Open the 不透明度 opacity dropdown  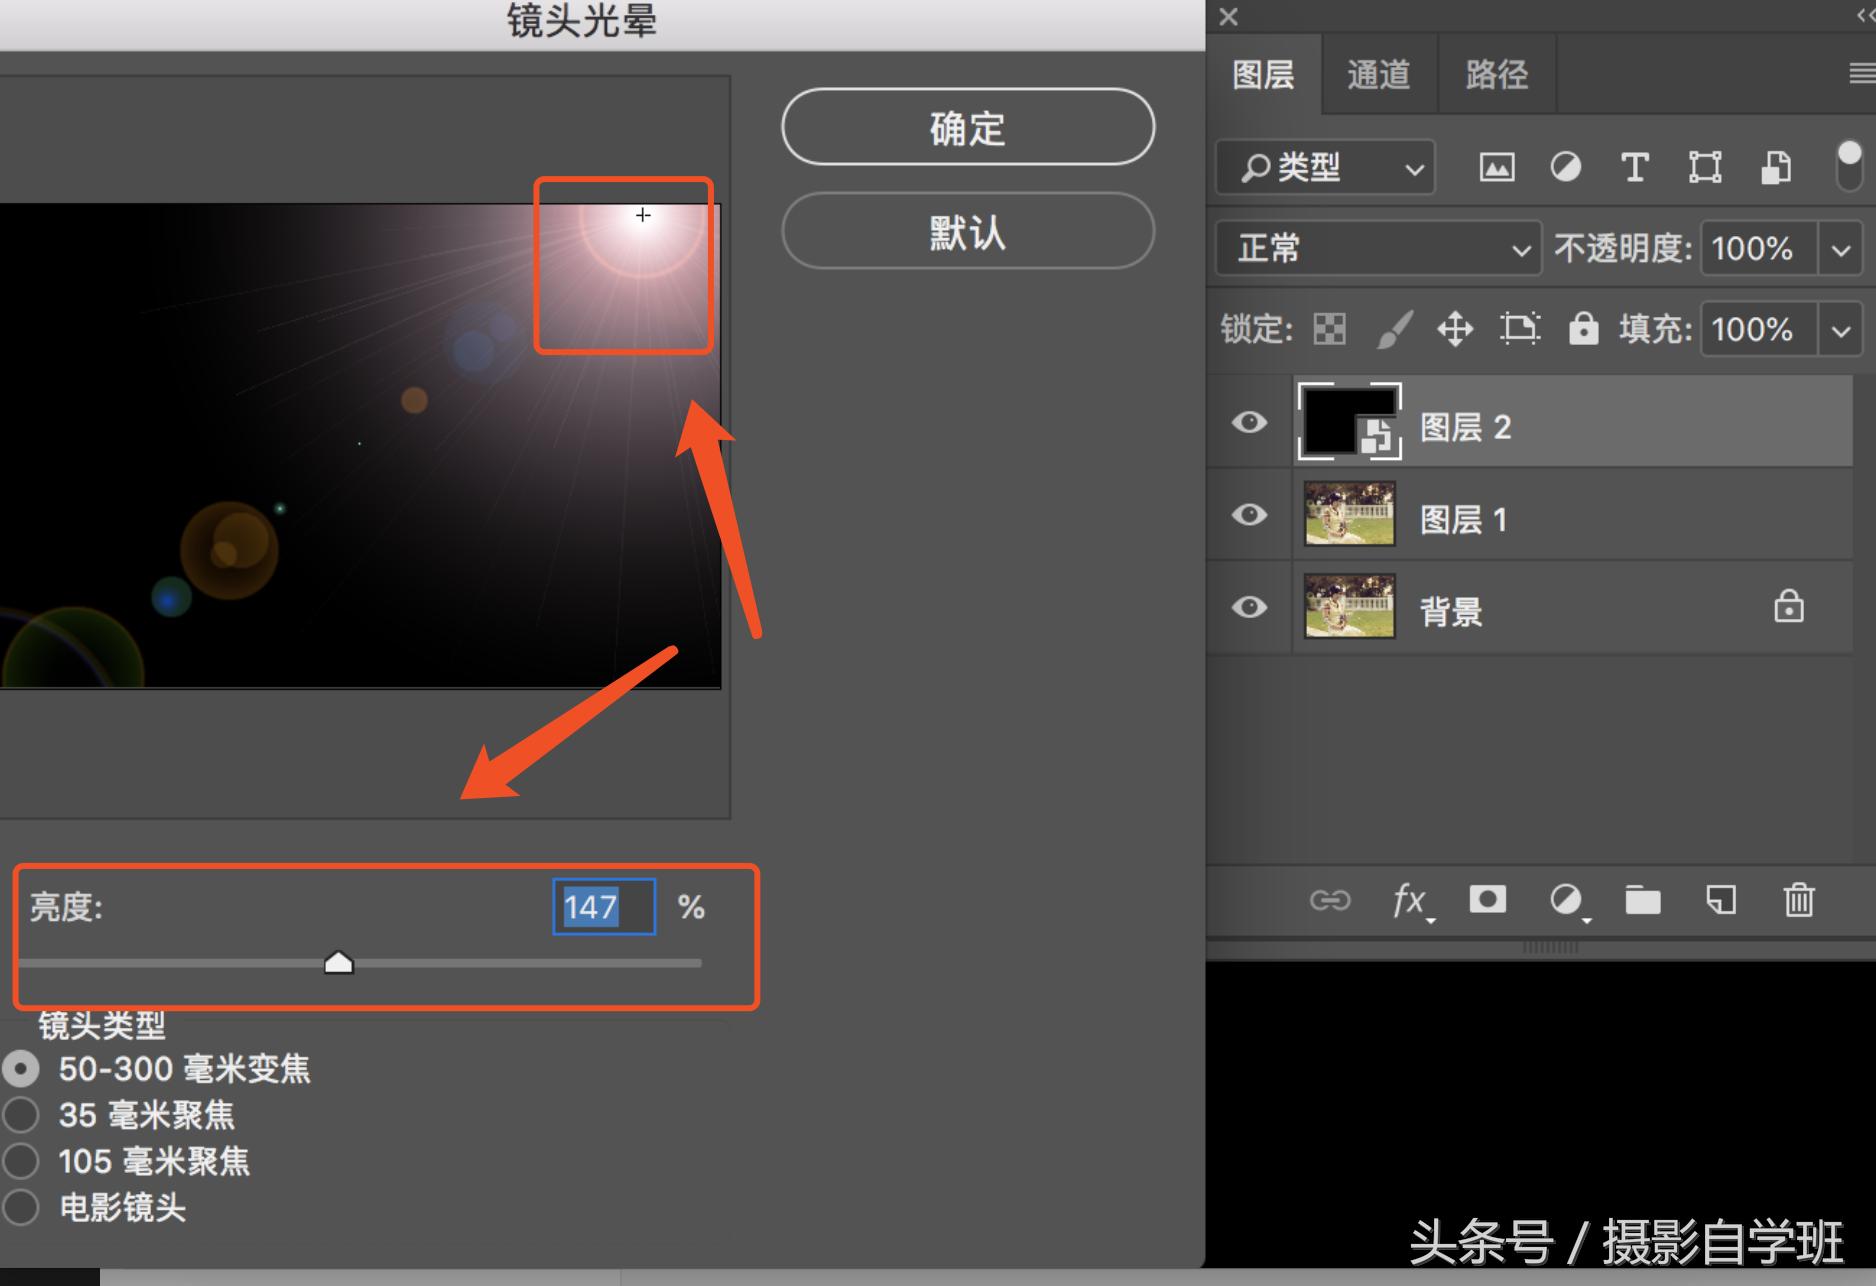click(x=1840, y=248)
